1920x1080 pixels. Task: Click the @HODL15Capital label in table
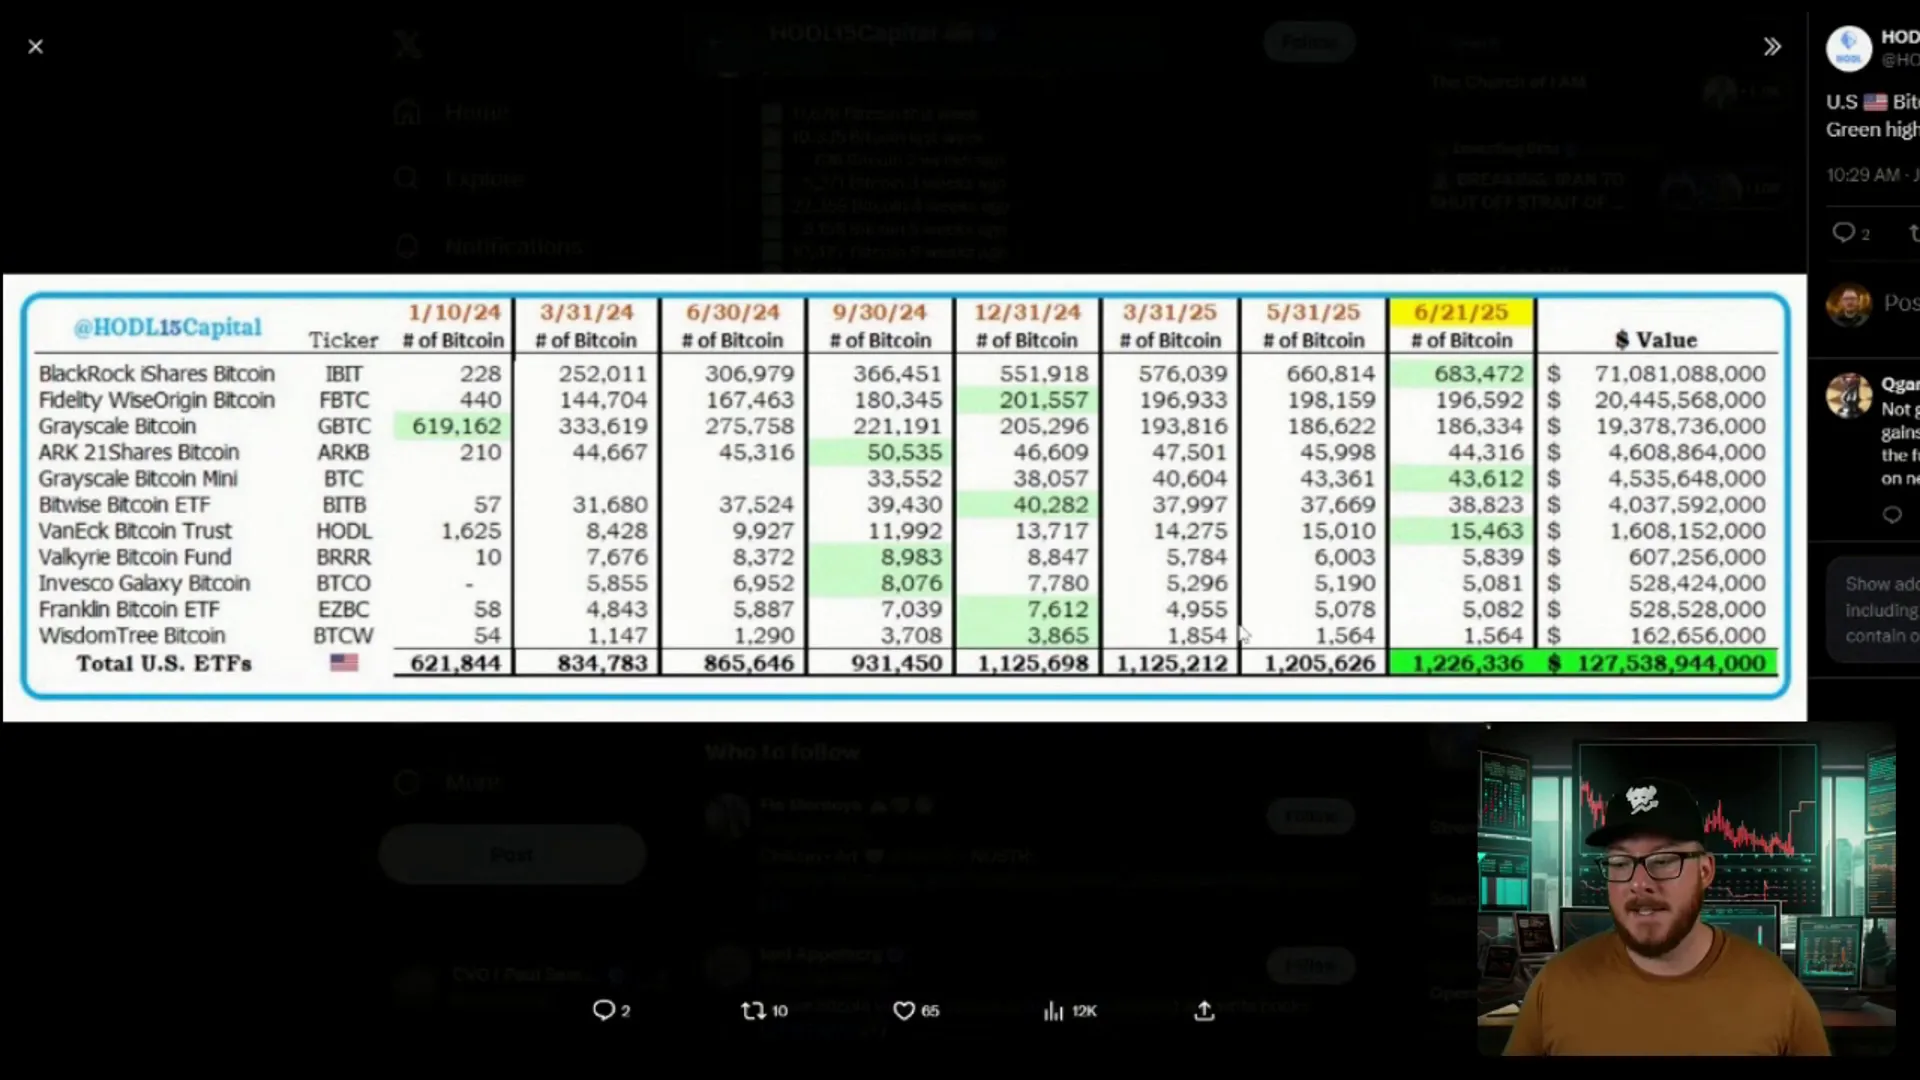coord(167,327)
